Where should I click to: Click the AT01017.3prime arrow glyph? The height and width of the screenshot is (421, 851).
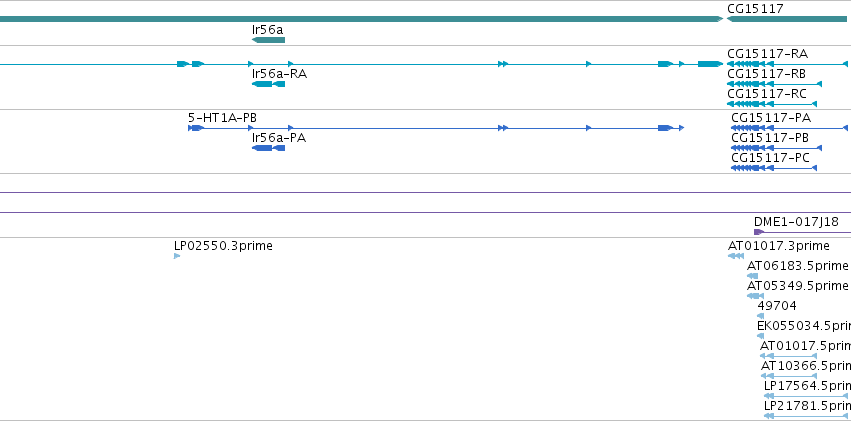tap(736, 256)
